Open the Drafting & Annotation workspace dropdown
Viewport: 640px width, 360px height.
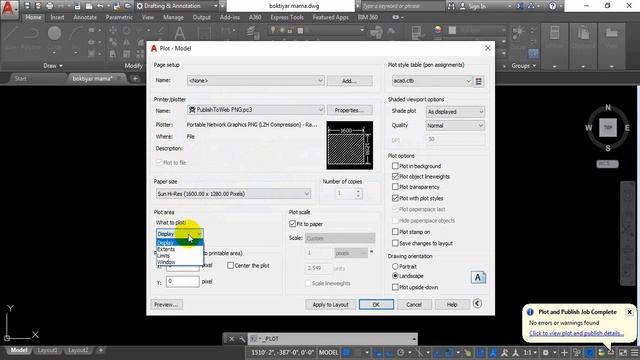177,6
